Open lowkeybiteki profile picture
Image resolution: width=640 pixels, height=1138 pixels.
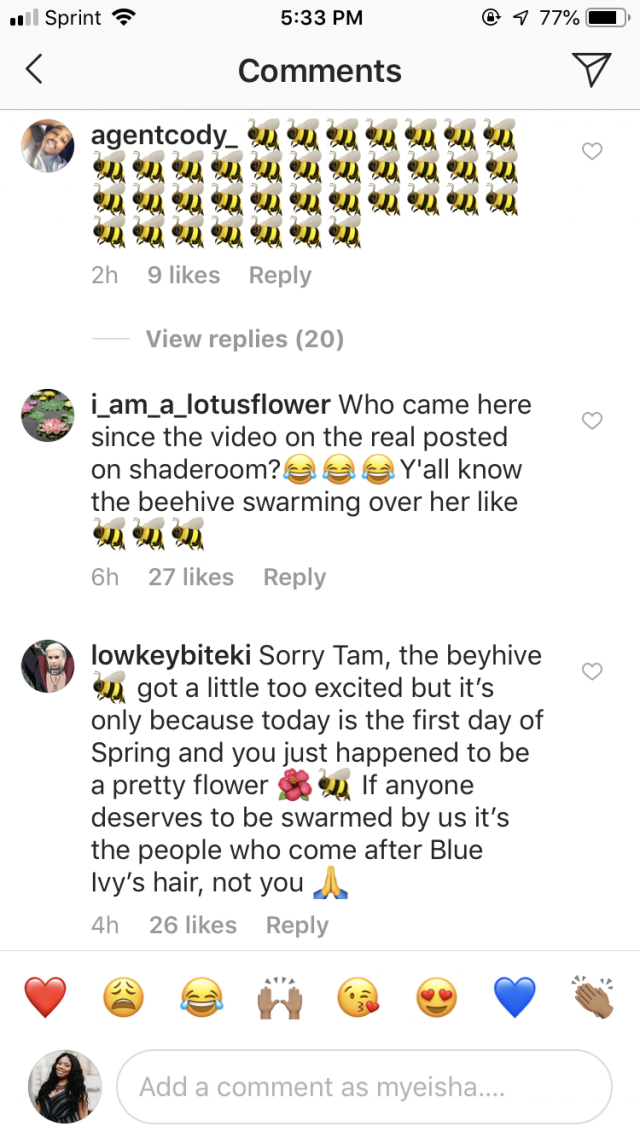48,666
